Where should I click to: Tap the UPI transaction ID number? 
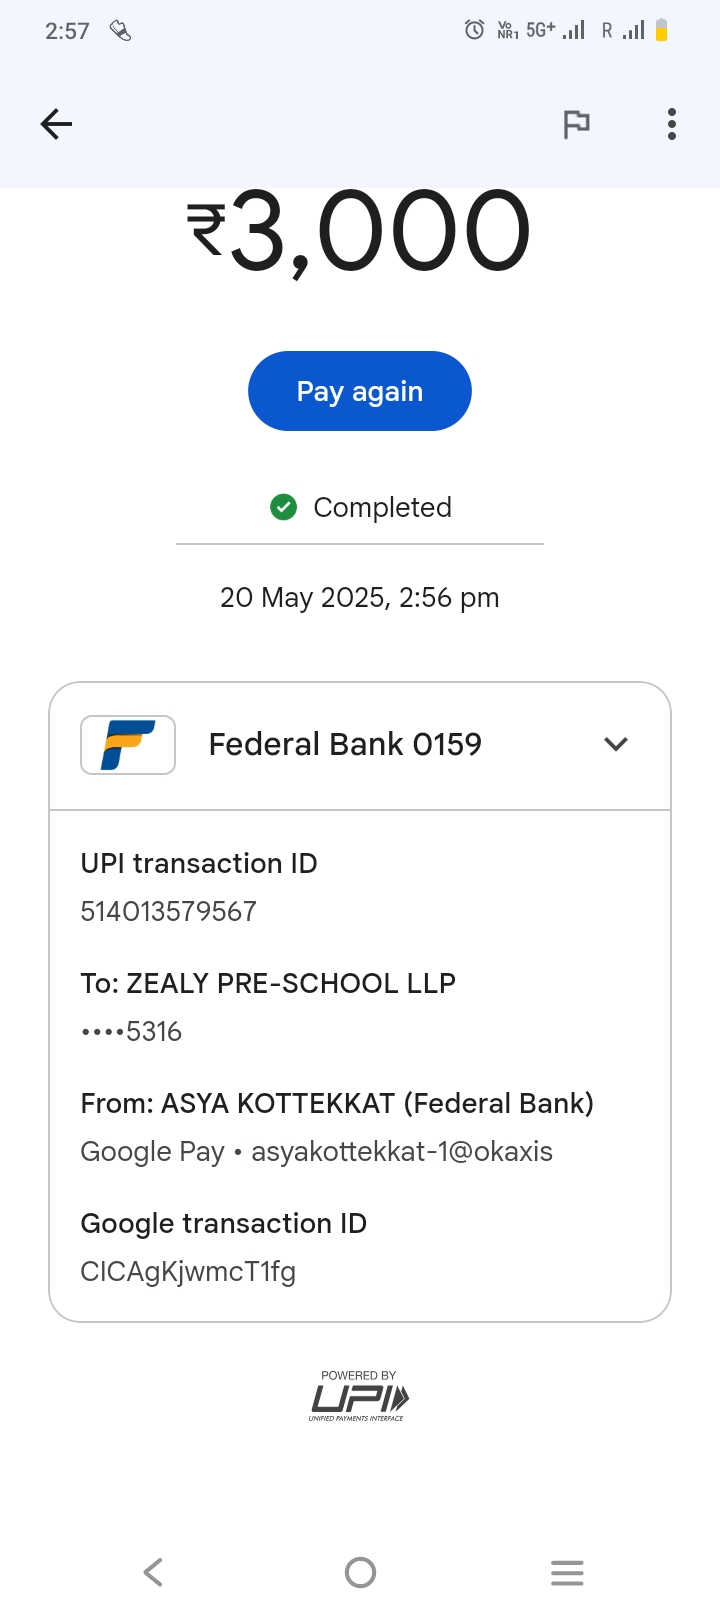(169, 911)
